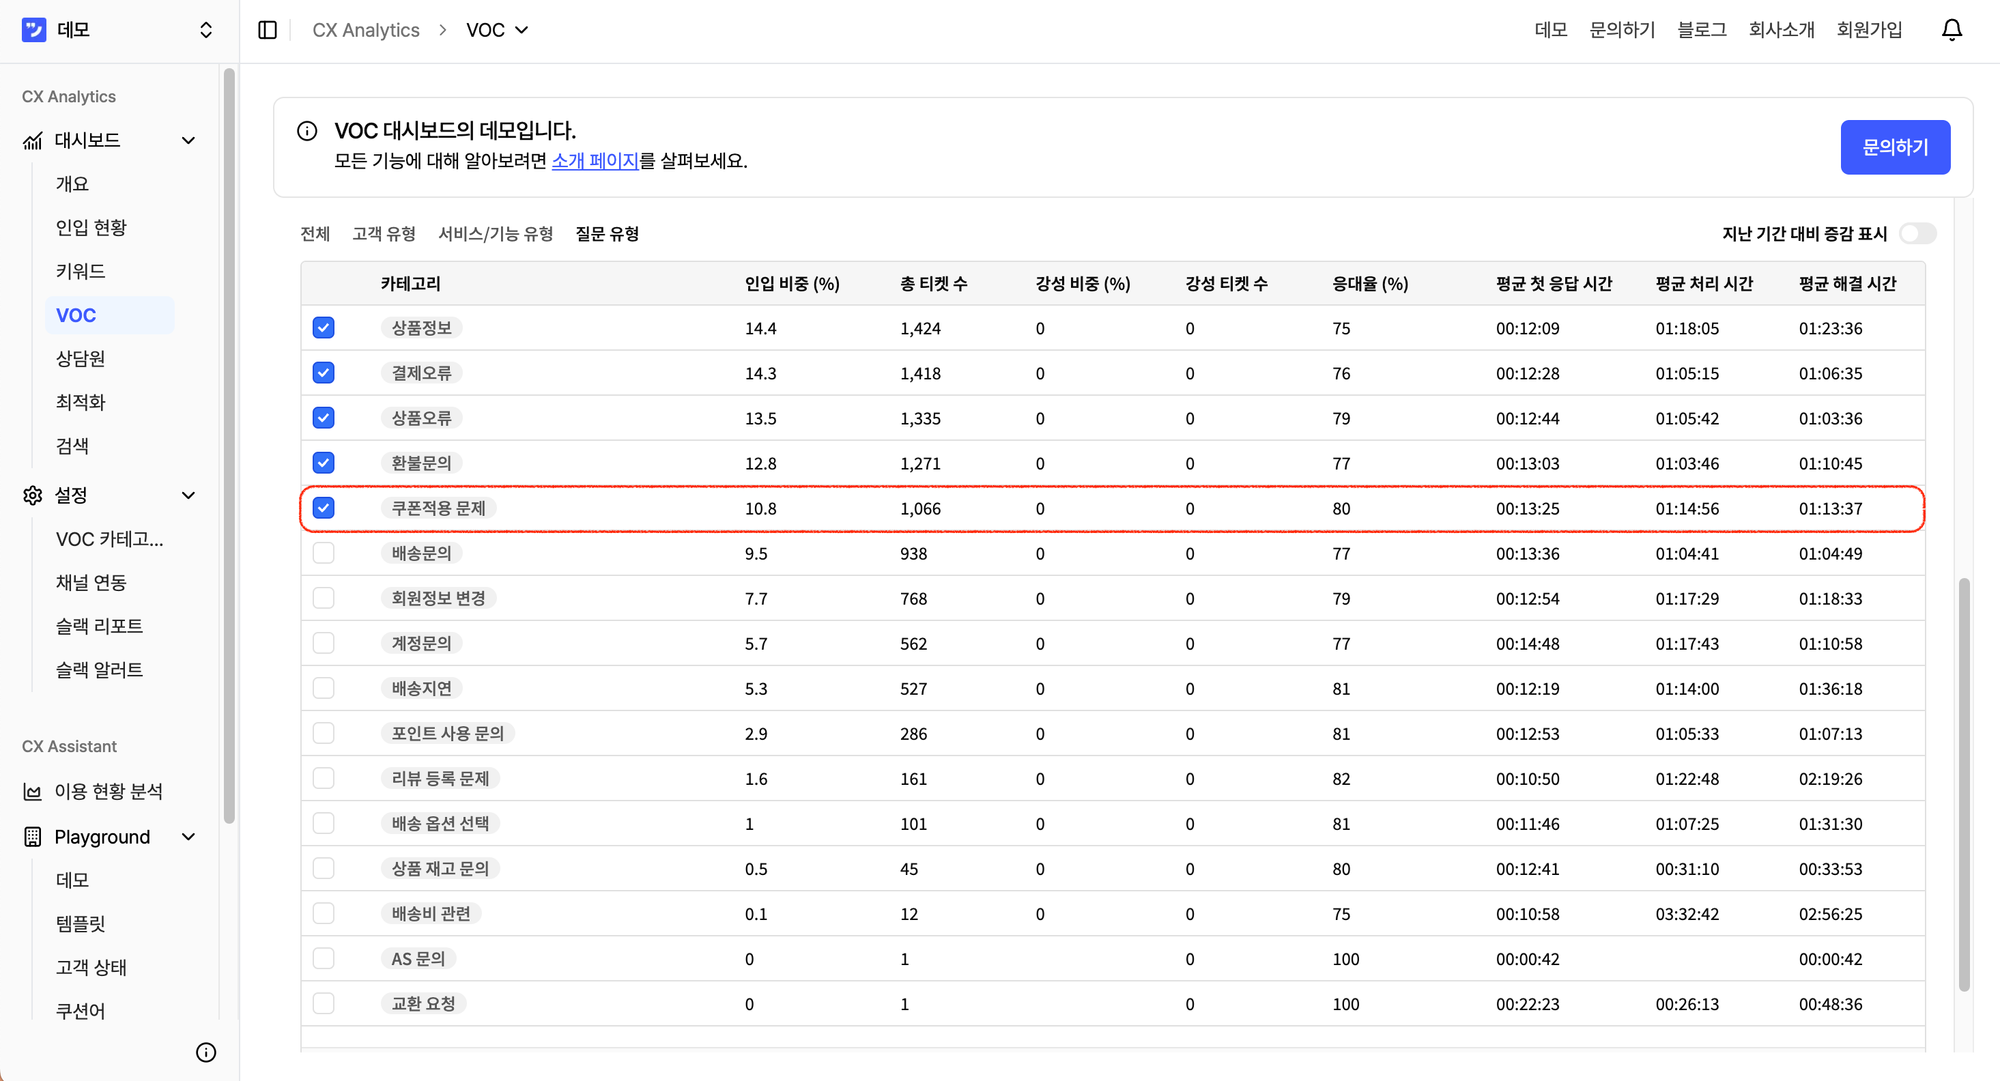Open the 소개 페이지 link
This screenshot has height=1081, width=2000.
click(x=595, y=161)
